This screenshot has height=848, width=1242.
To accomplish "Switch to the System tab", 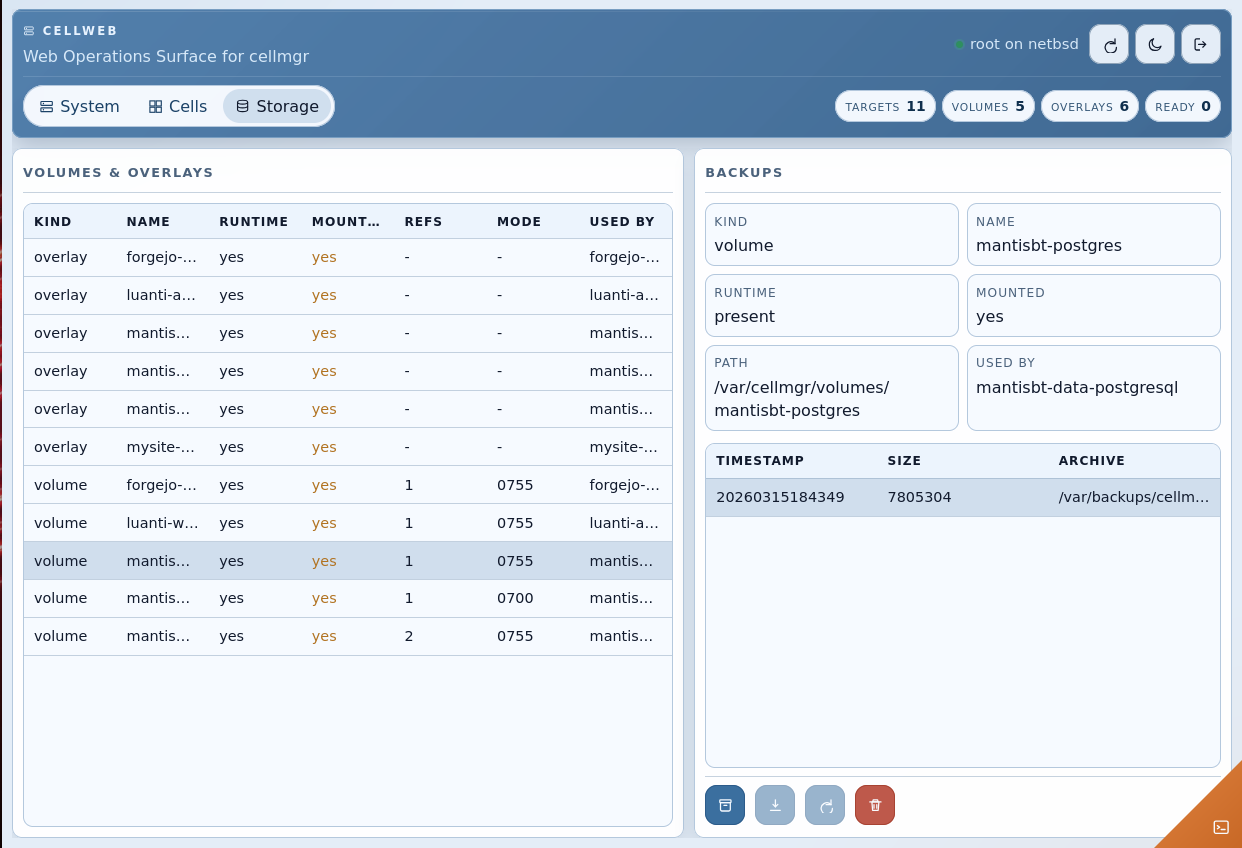I will (80, 106).
